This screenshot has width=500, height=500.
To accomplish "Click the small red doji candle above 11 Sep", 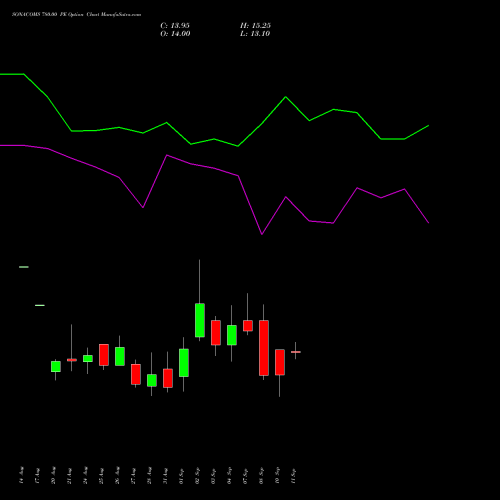I will point(296,352).
